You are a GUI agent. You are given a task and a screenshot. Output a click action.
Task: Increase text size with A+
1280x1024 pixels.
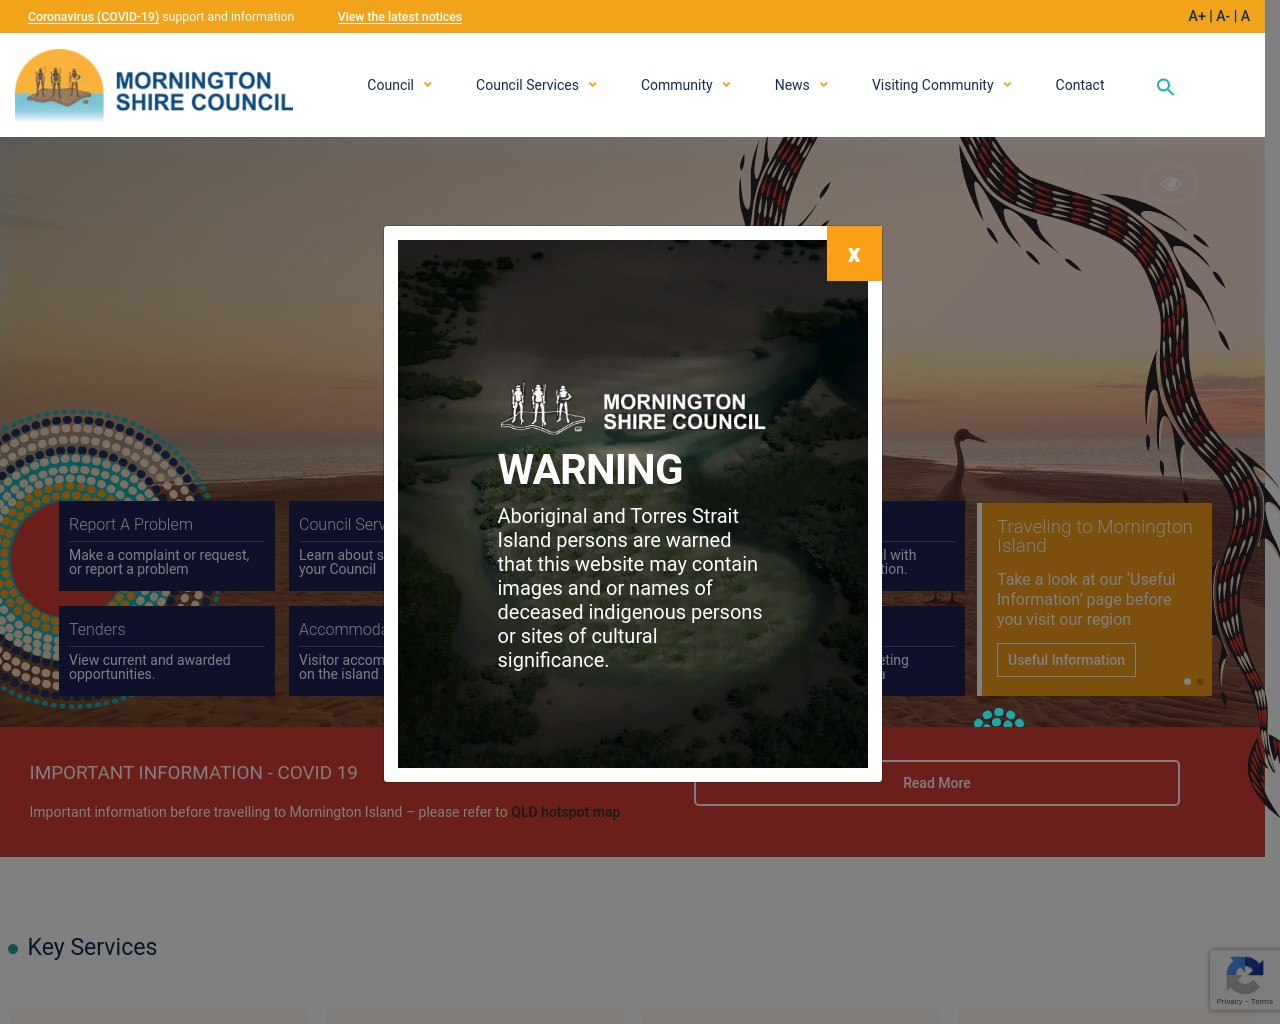pos(1197,16)
